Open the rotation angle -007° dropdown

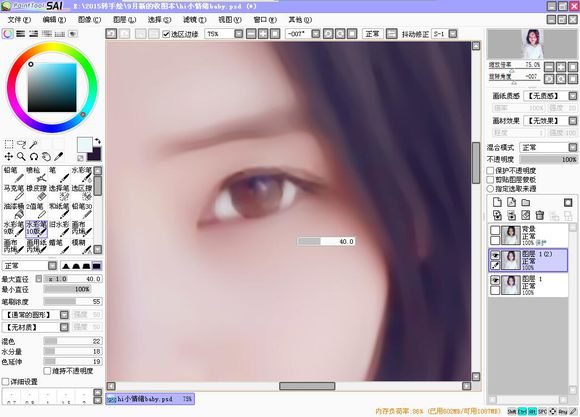coord(316,34)
